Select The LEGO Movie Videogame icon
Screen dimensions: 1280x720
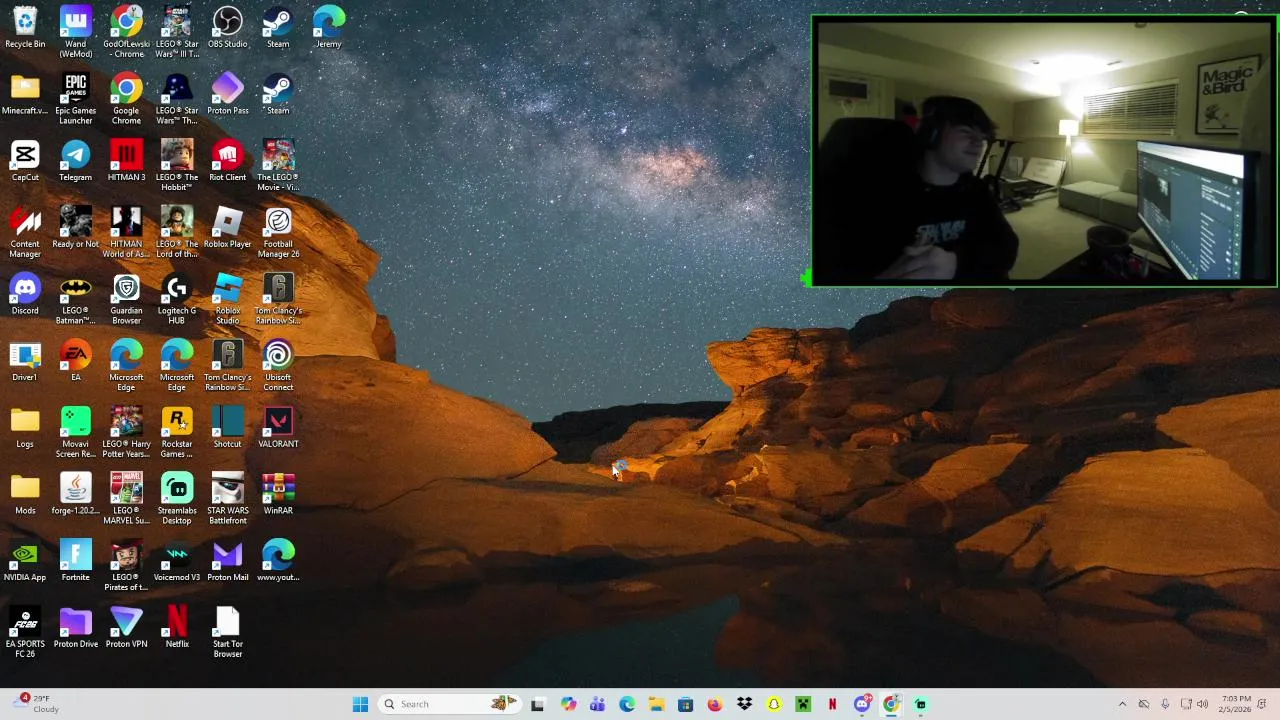point(278,166)
